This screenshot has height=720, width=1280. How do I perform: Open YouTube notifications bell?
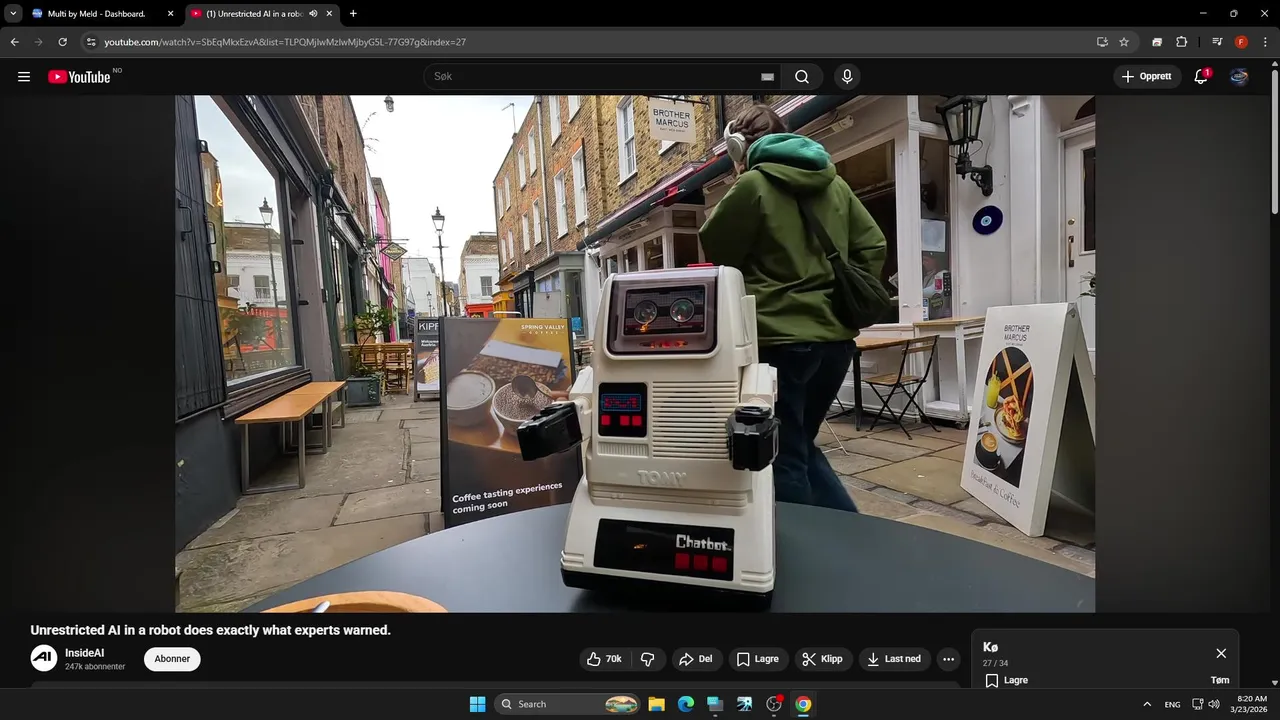pos(1201,77)
